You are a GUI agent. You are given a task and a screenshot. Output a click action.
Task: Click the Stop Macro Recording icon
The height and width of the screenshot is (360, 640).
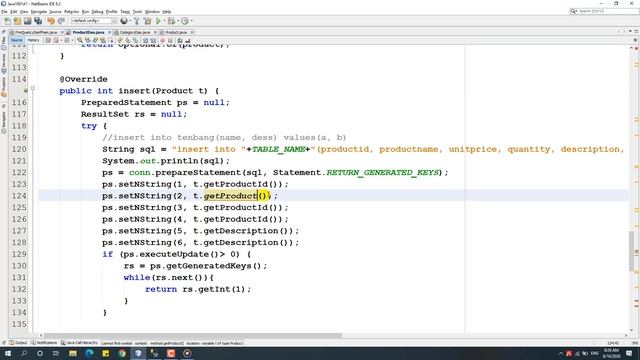tap(170, 40)
